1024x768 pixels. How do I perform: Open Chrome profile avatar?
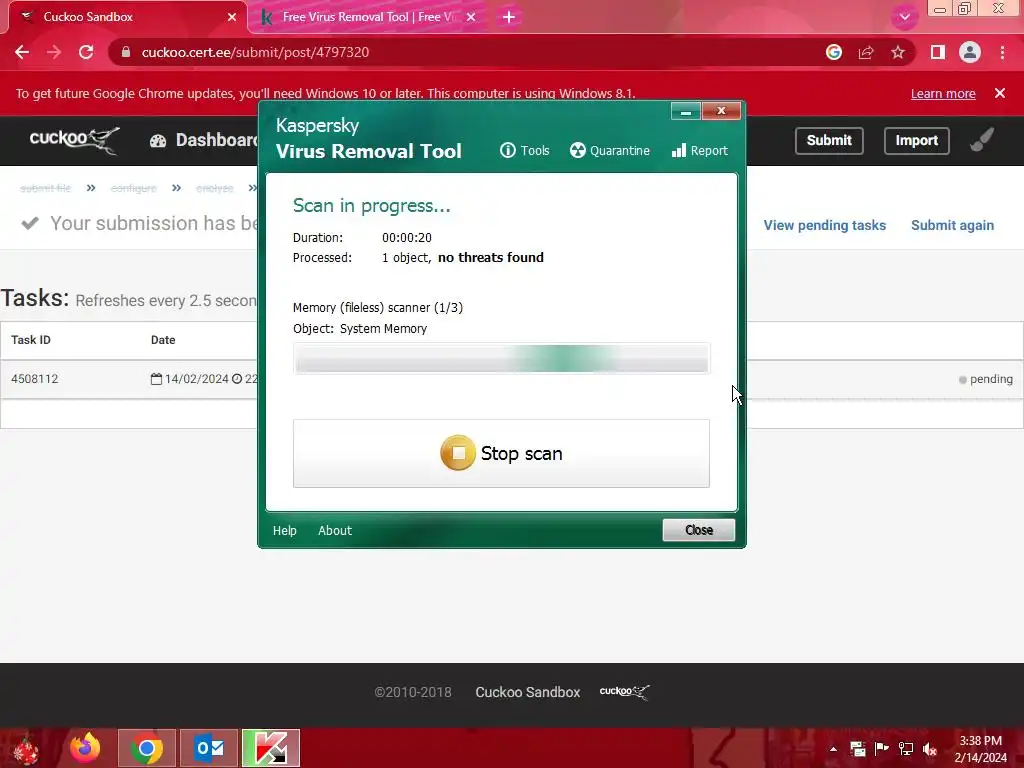coord(970,52)
